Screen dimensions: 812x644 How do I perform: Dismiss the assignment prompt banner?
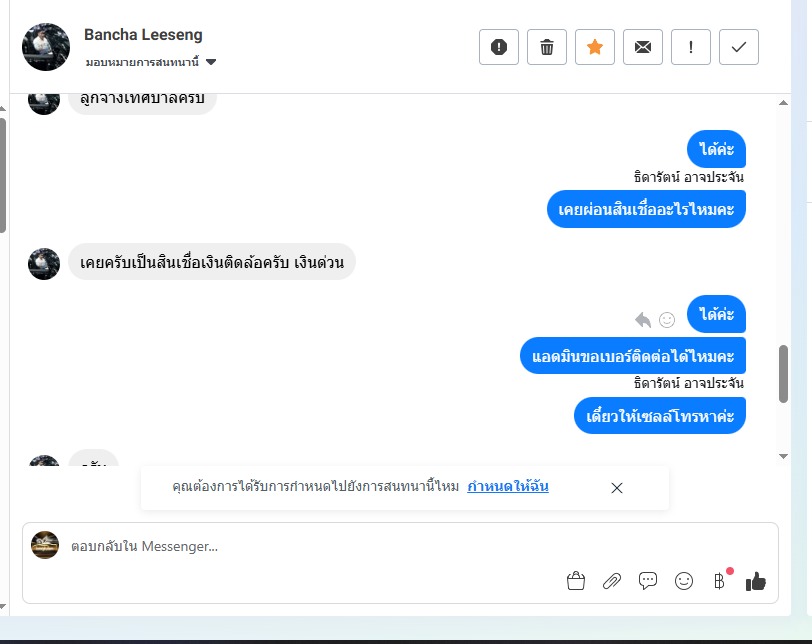[617, 488]
